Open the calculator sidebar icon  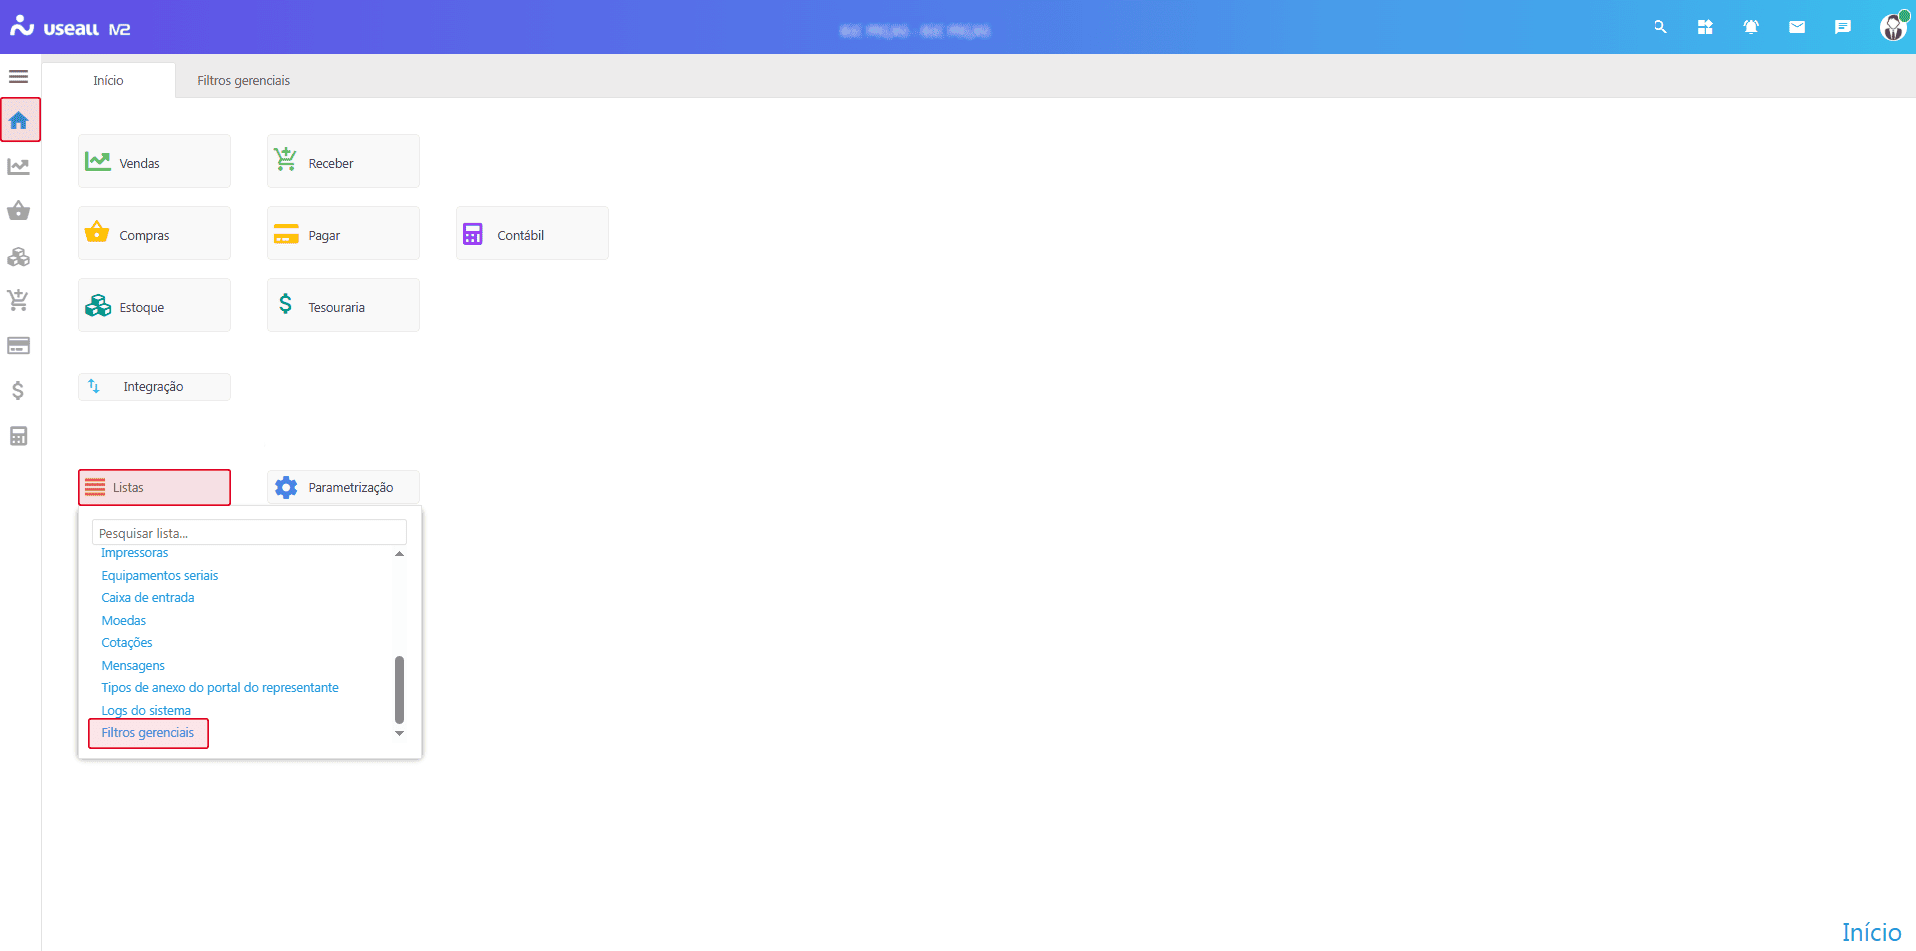coord(18,436)
